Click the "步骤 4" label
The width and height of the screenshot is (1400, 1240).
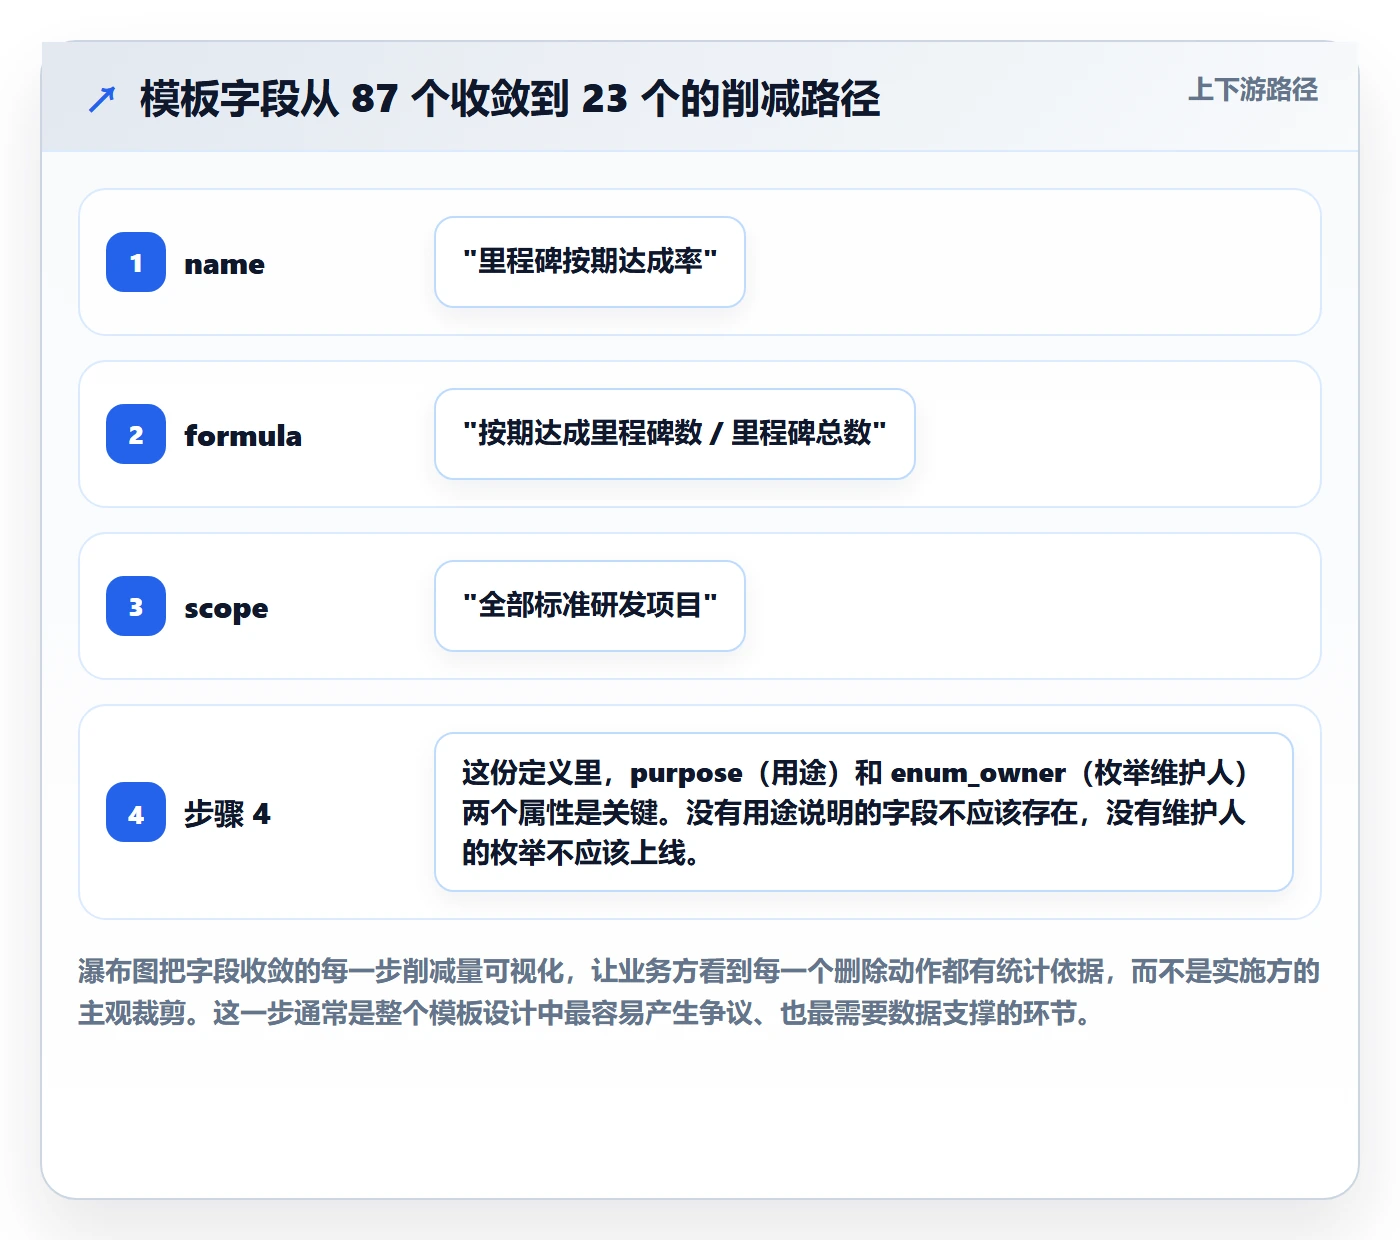[x=227, y=814]
